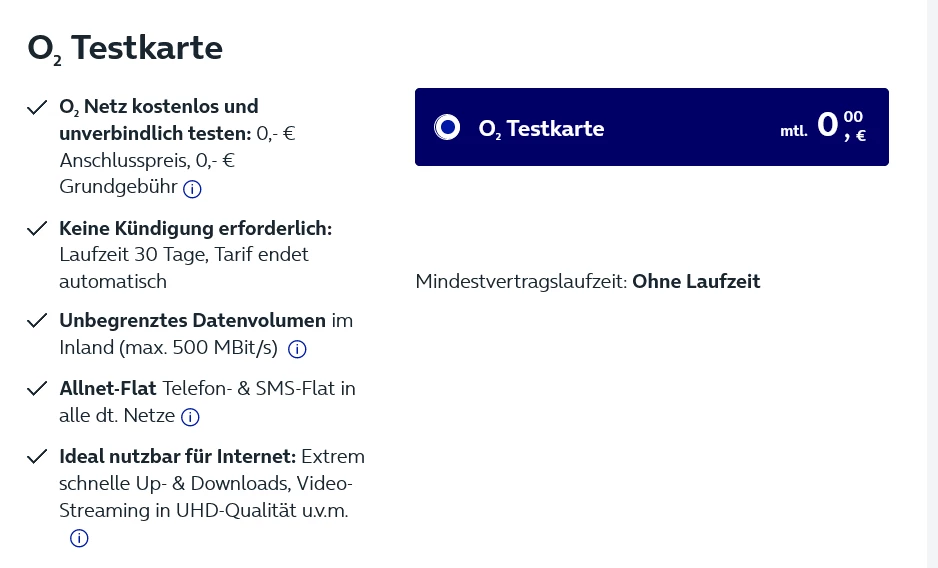Image resolution: width=938 pixels, height=568 pixels.
Task: Click the Mindestvertragslaufzeit label
Action: point(521,281)
